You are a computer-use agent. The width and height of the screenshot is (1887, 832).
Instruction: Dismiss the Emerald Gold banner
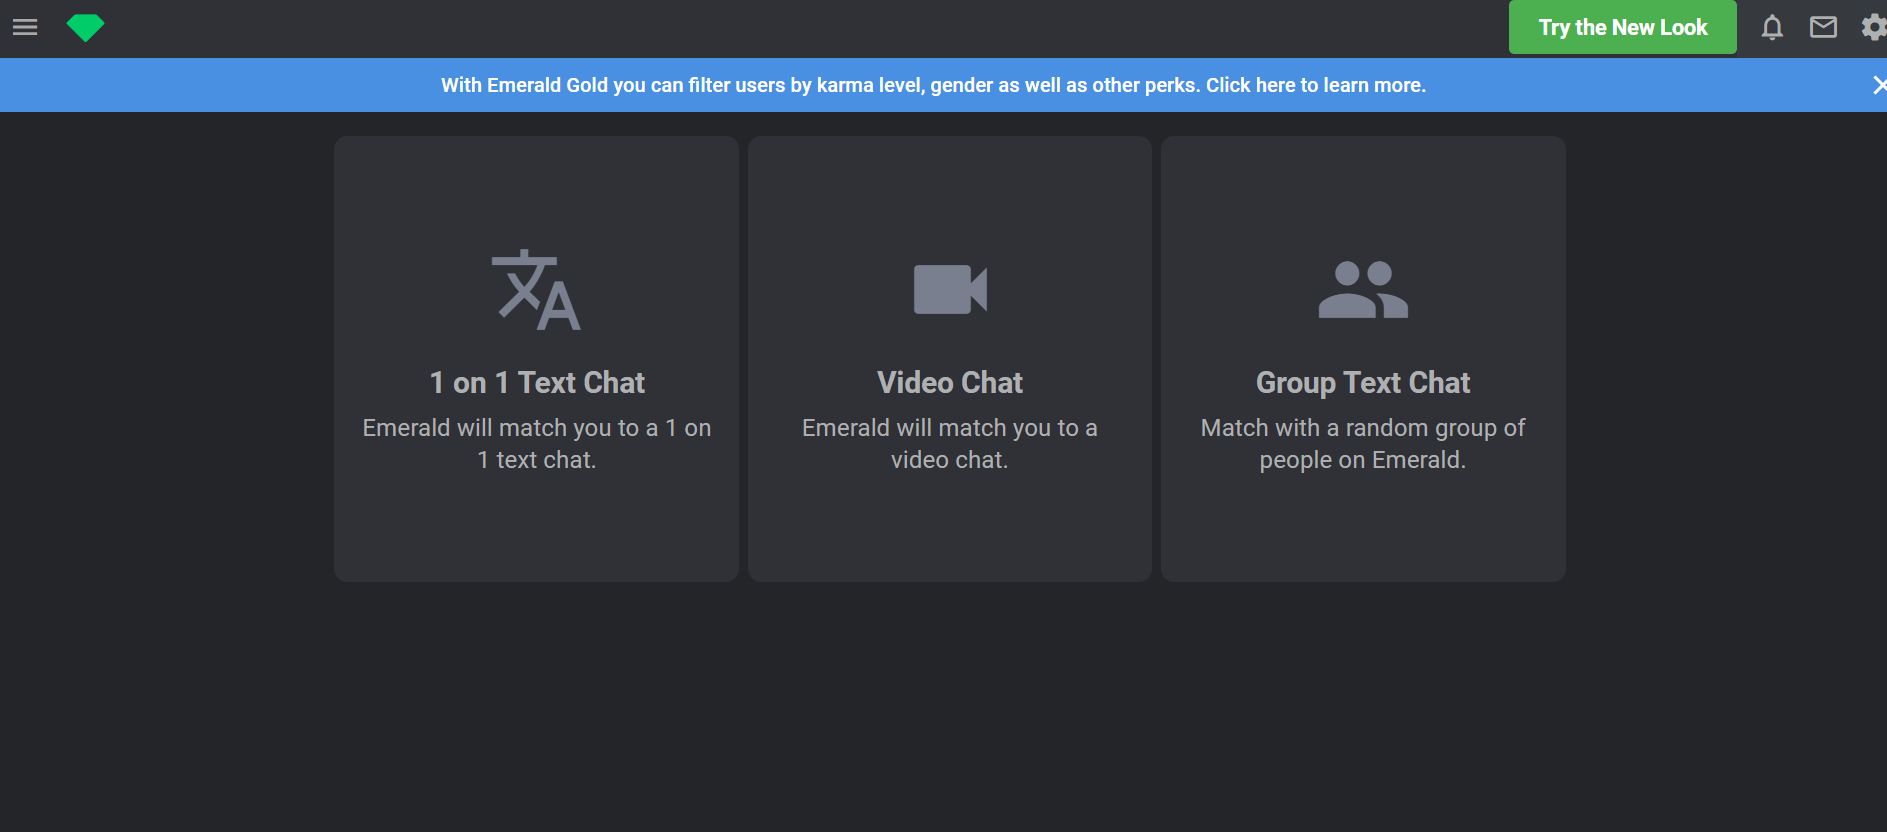pyautogui.click(x=1879, y=85)
